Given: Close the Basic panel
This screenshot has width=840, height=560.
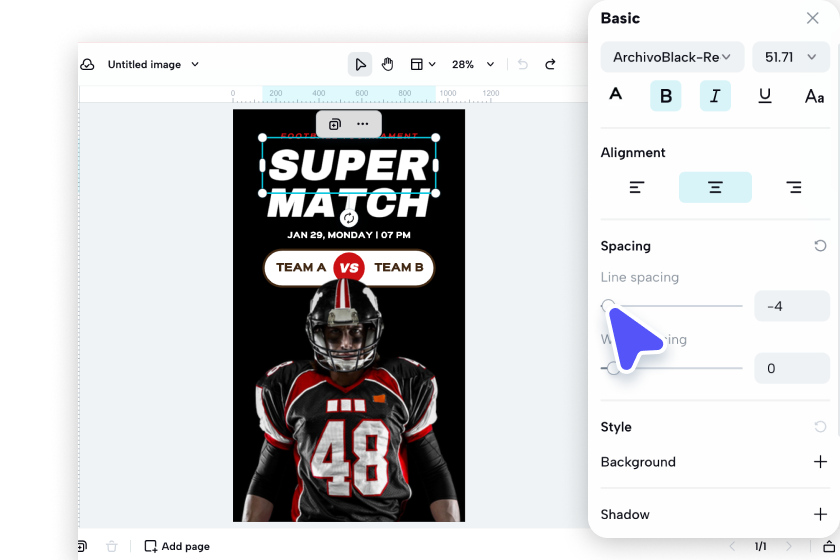Looking at the screenshot, I should (x=812, y=18).
